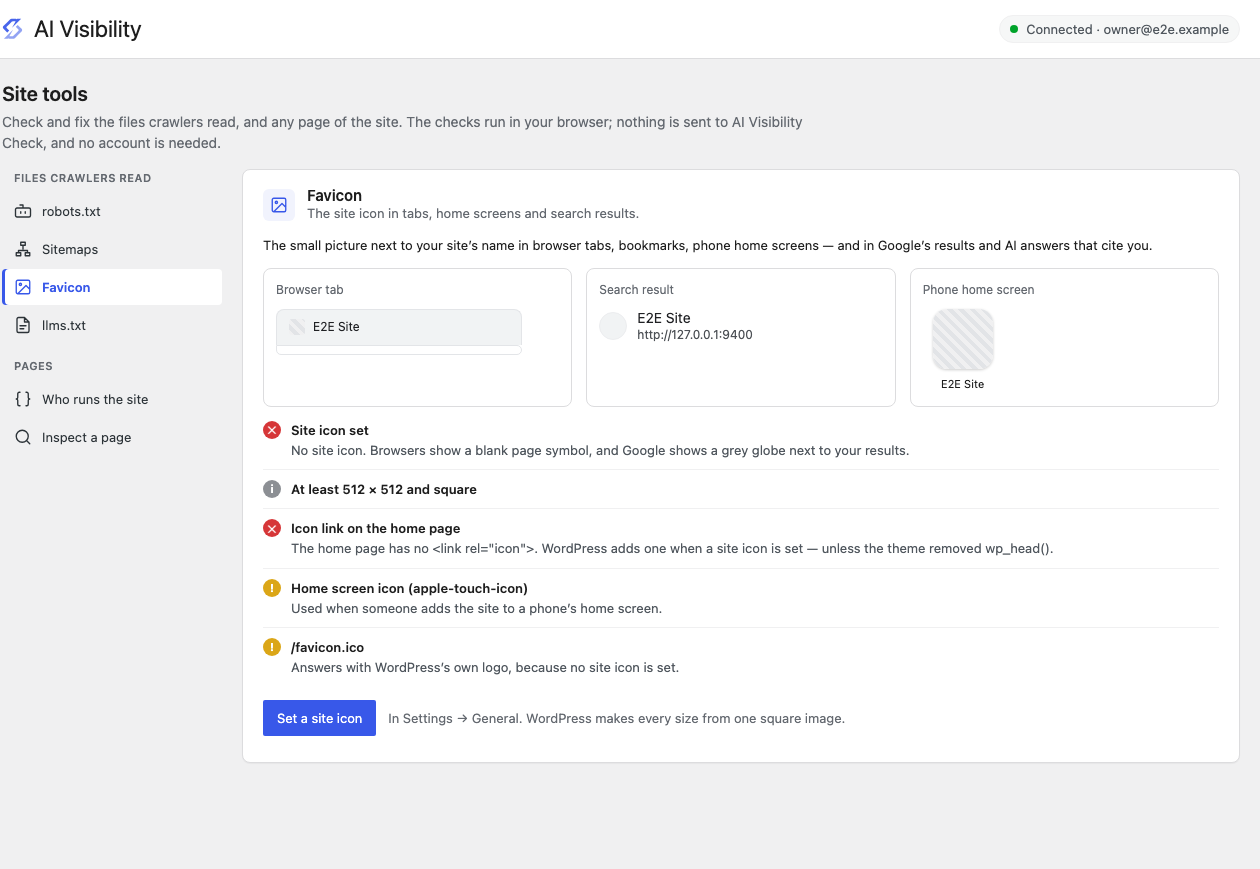Click the In Settings → General hint text
Image resolution: width=1260 pixels, height=869 pixels.
[617, 718]
